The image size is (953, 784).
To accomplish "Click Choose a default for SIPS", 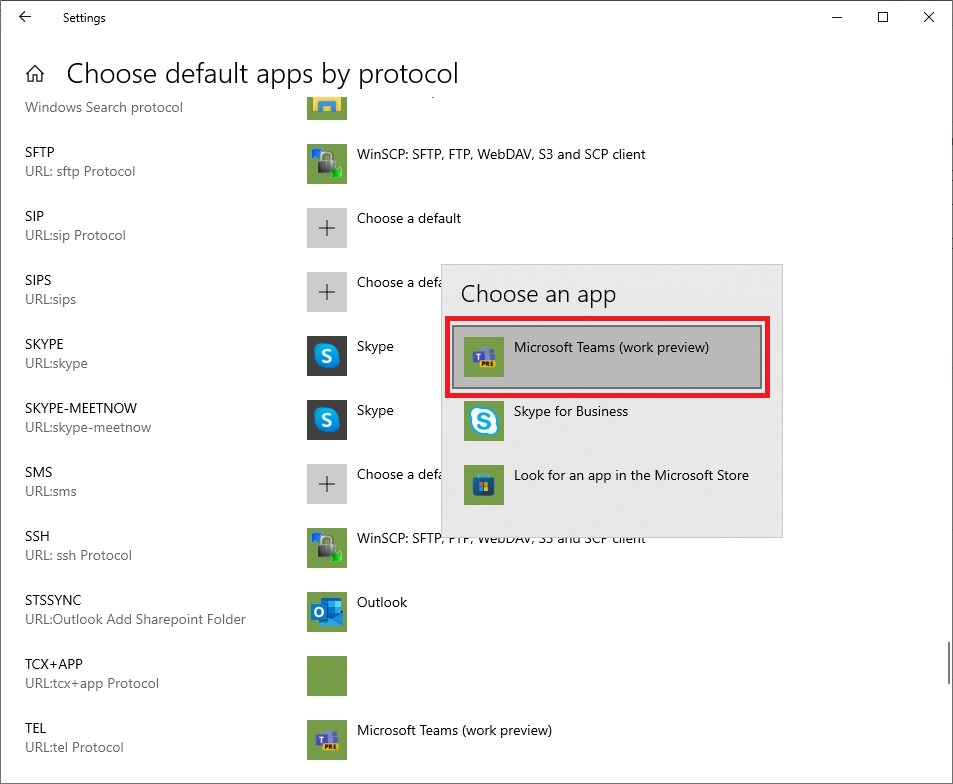I will pyautogui.click(x=399, y=283).
